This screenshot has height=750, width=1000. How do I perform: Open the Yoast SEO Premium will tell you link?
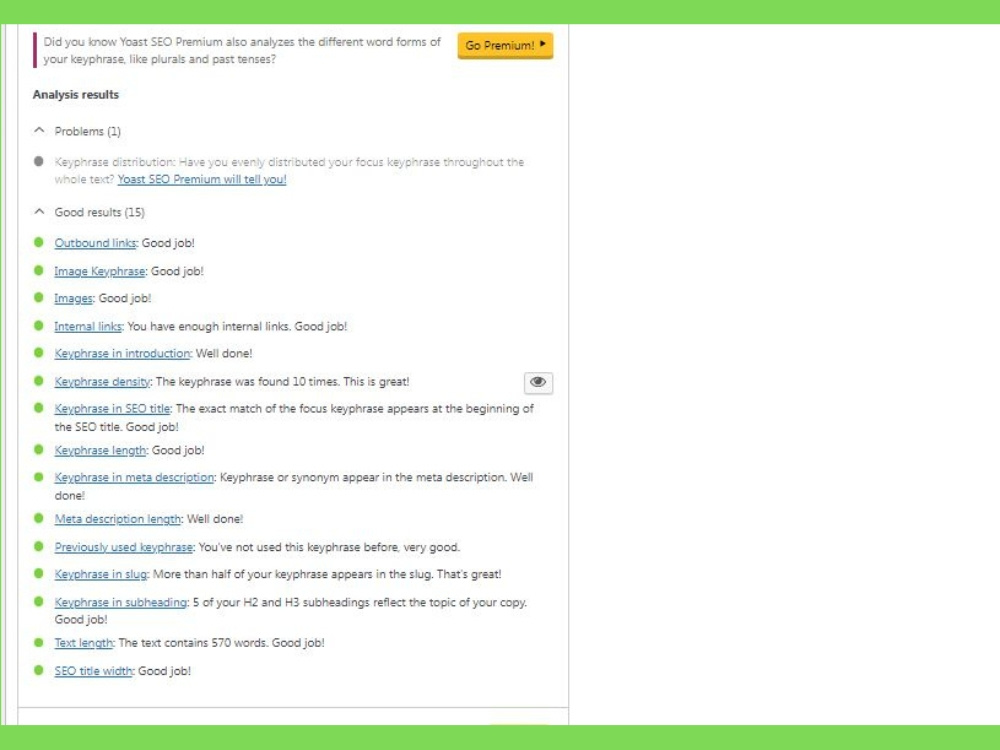(x=202, y=179)
